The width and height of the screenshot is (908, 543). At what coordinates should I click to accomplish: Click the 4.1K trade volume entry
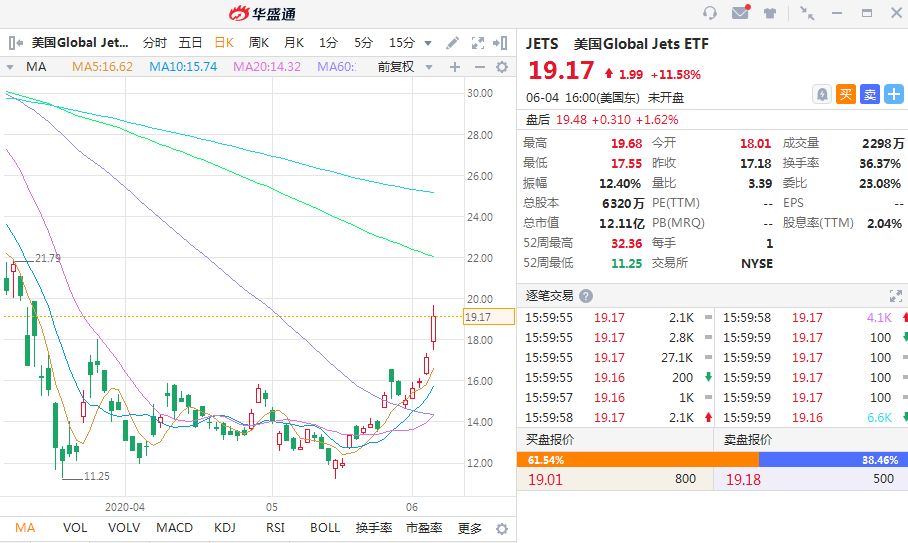pyautogui.click(x=879, y=318)
